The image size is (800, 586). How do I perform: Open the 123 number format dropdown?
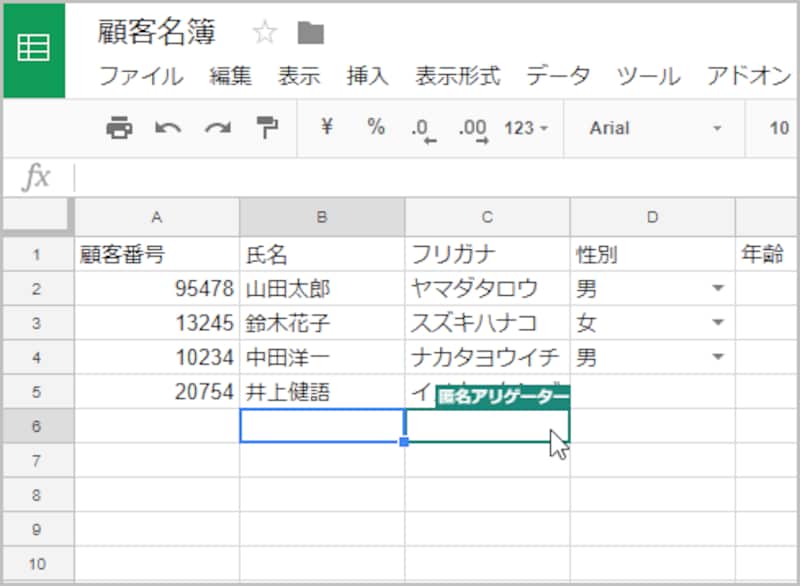click(x=528, y=128)
